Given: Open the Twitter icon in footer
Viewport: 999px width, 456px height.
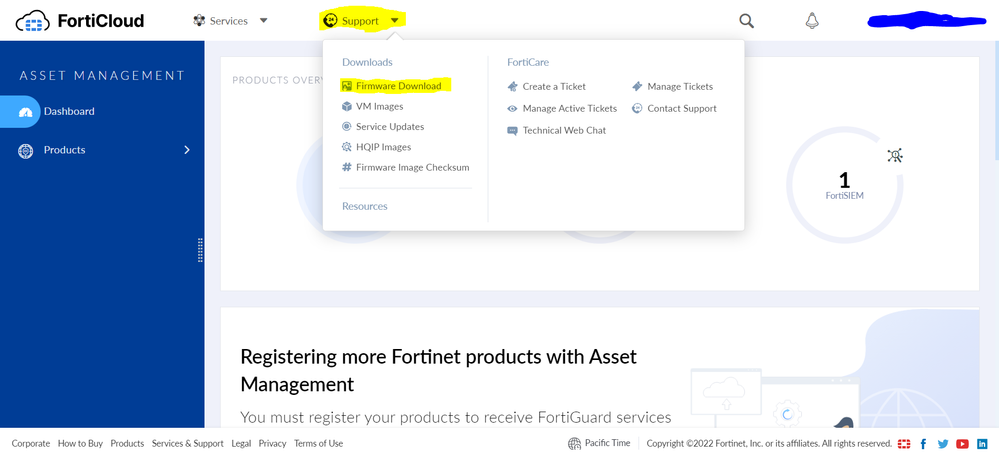Looking at the screenshot, I should pyautogui.click(x=942, y=444).
